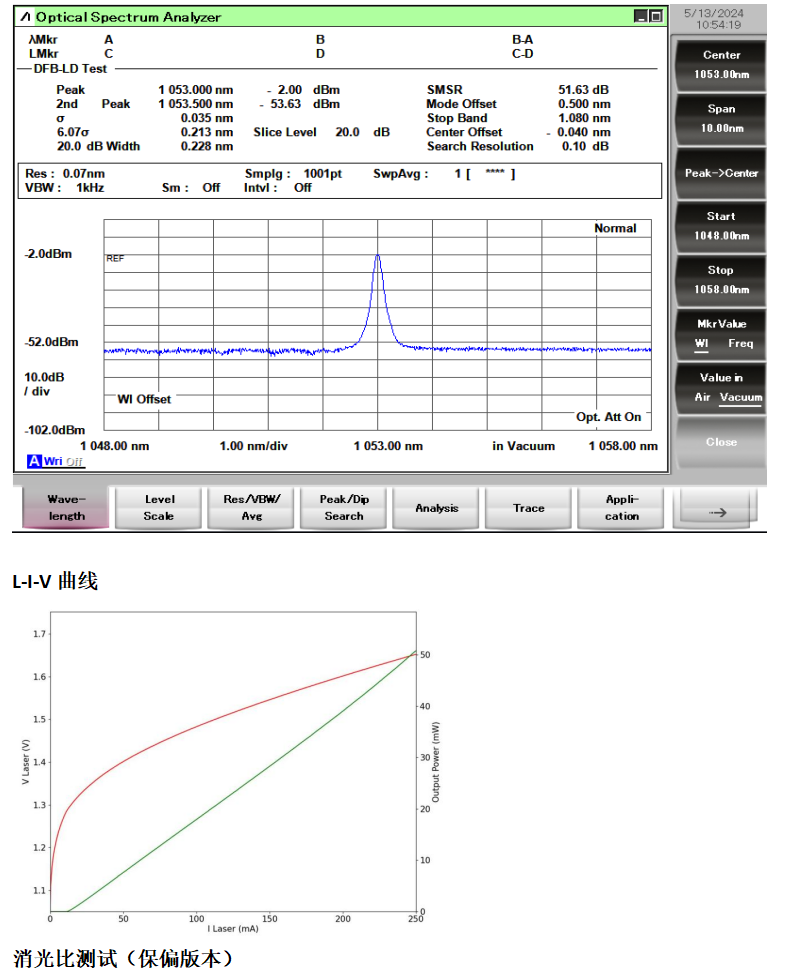
Task: Open the Center 1053.00nm setting
Action: [721, 65]
